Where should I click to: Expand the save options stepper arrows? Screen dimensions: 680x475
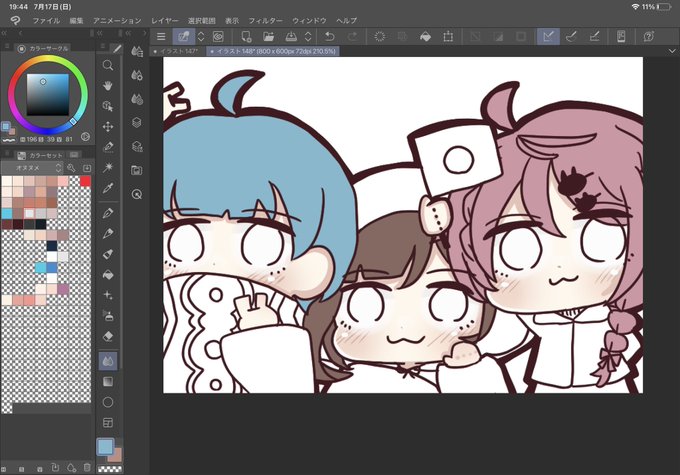[307, 36]
